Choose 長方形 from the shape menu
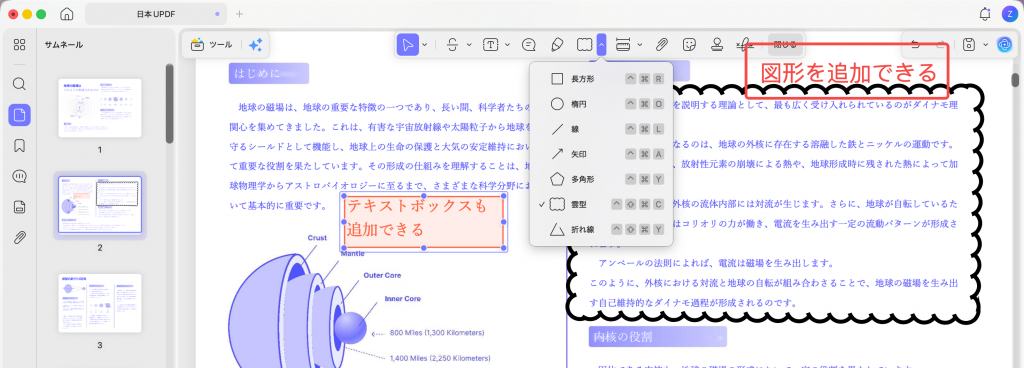 coord(601,79)
